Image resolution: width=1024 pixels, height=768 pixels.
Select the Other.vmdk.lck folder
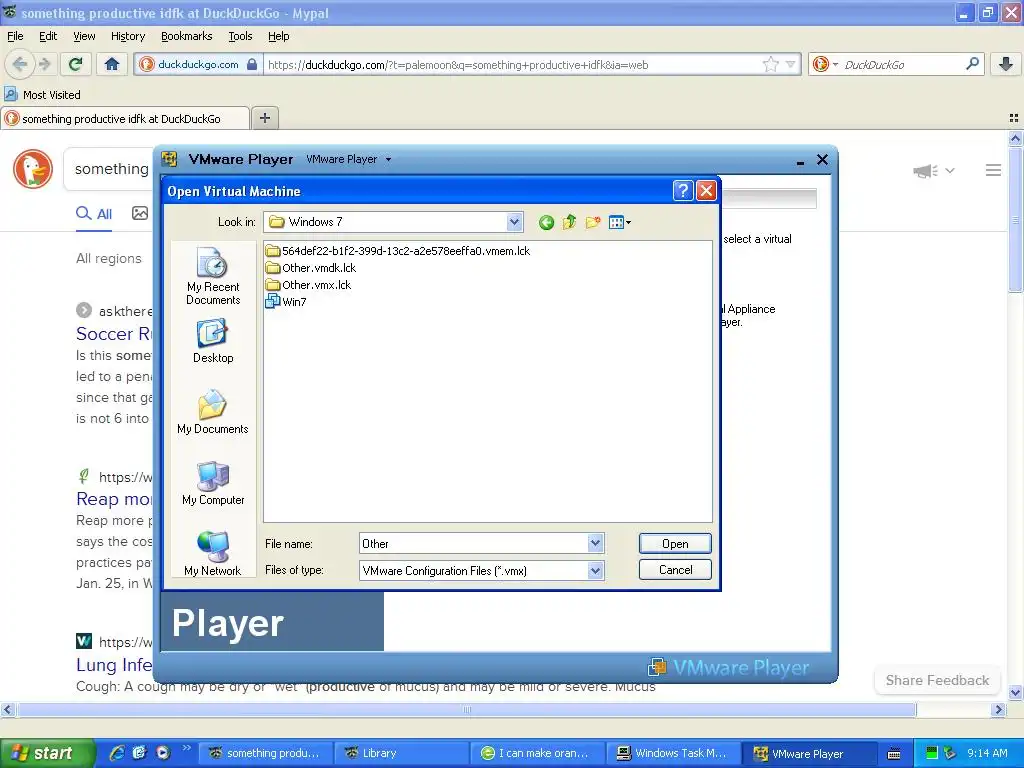click(311, 268)
